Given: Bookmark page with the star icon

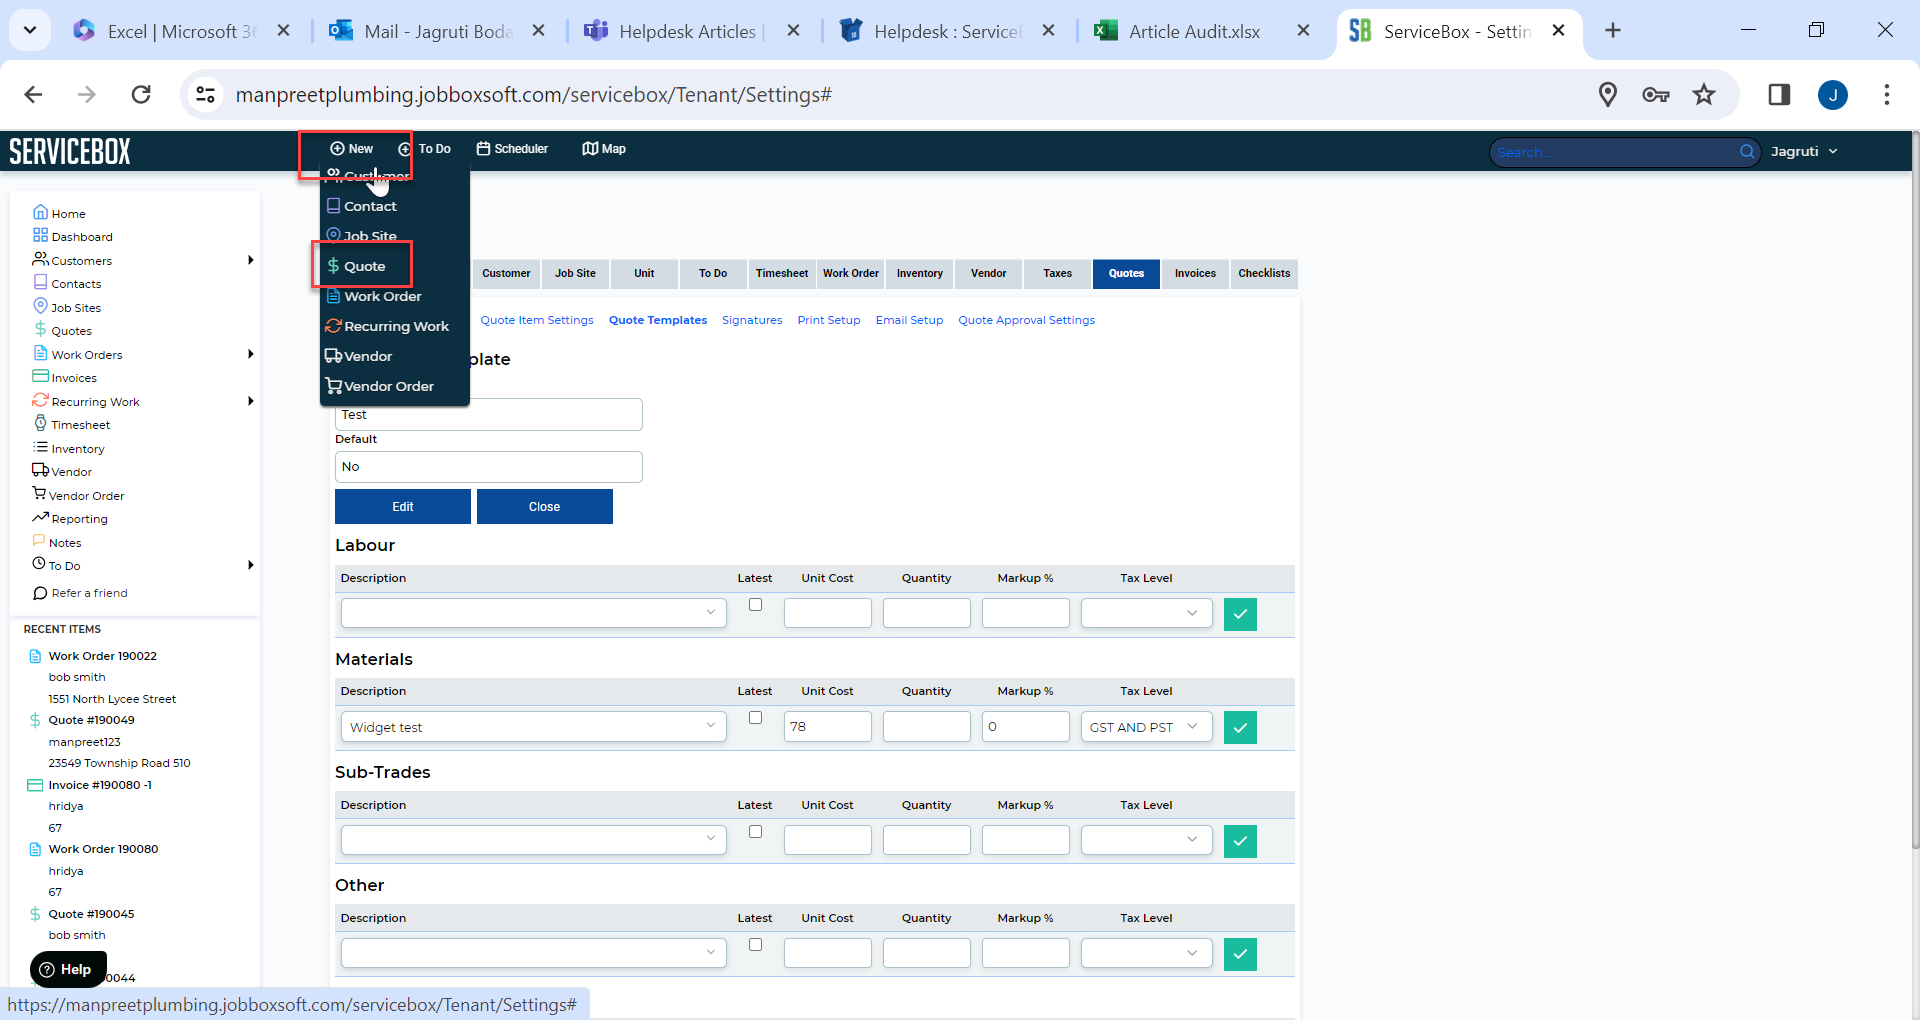Looking at the screenshot, I should [1704, 94].
